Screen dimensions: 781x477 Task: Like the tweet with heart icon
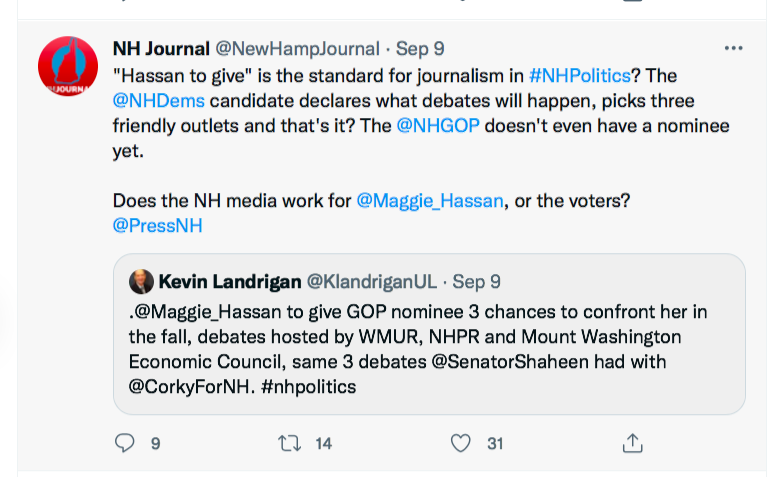(460, 443)
